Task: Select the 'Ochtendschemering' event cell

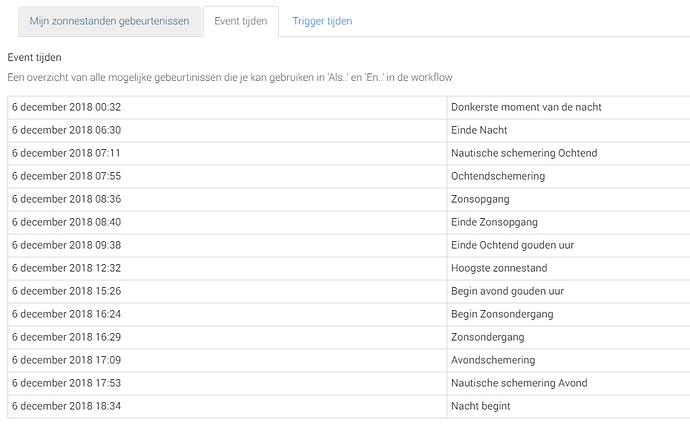Action: click(x=498, y=176)
